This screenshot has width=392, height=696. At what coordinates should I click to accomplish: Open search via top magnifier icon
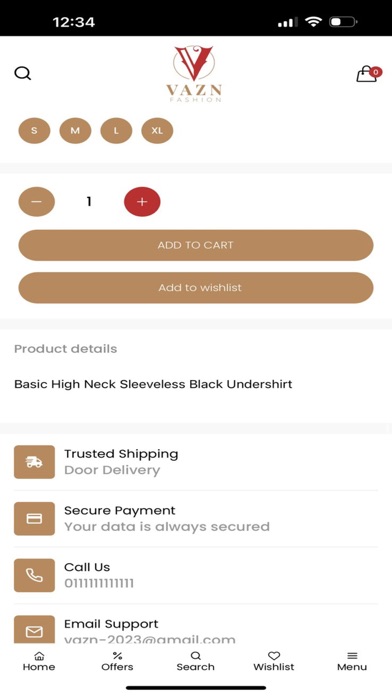click(23, 73)
